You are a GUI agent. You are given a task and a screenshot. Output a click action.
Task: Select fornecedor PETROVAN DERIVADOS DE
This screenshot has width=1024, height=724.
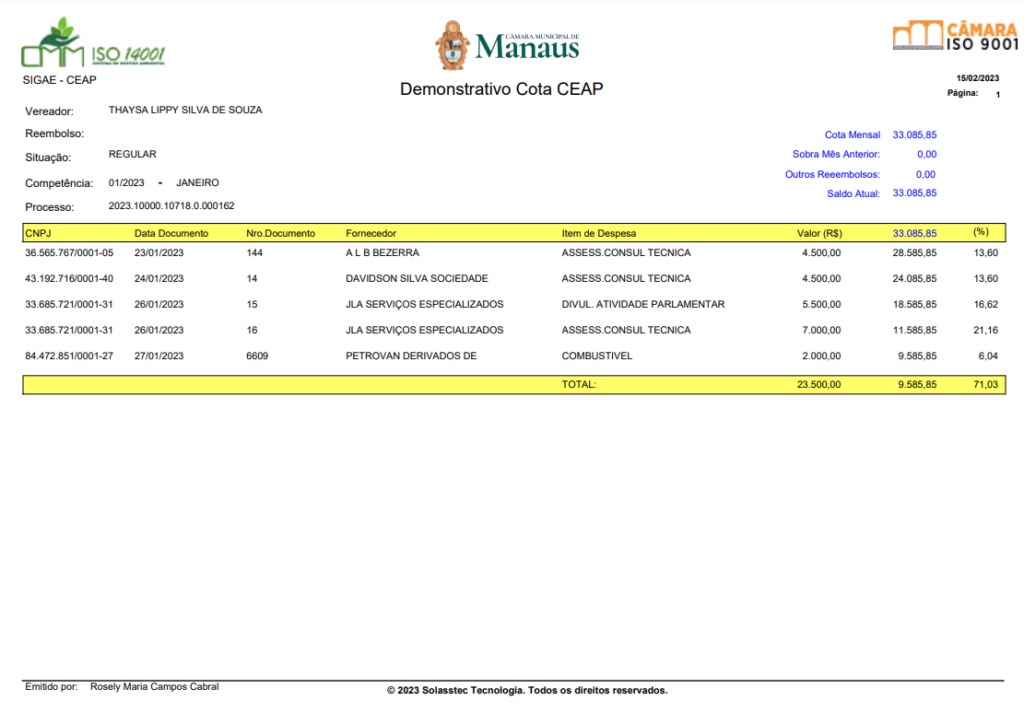coord(411,356)
